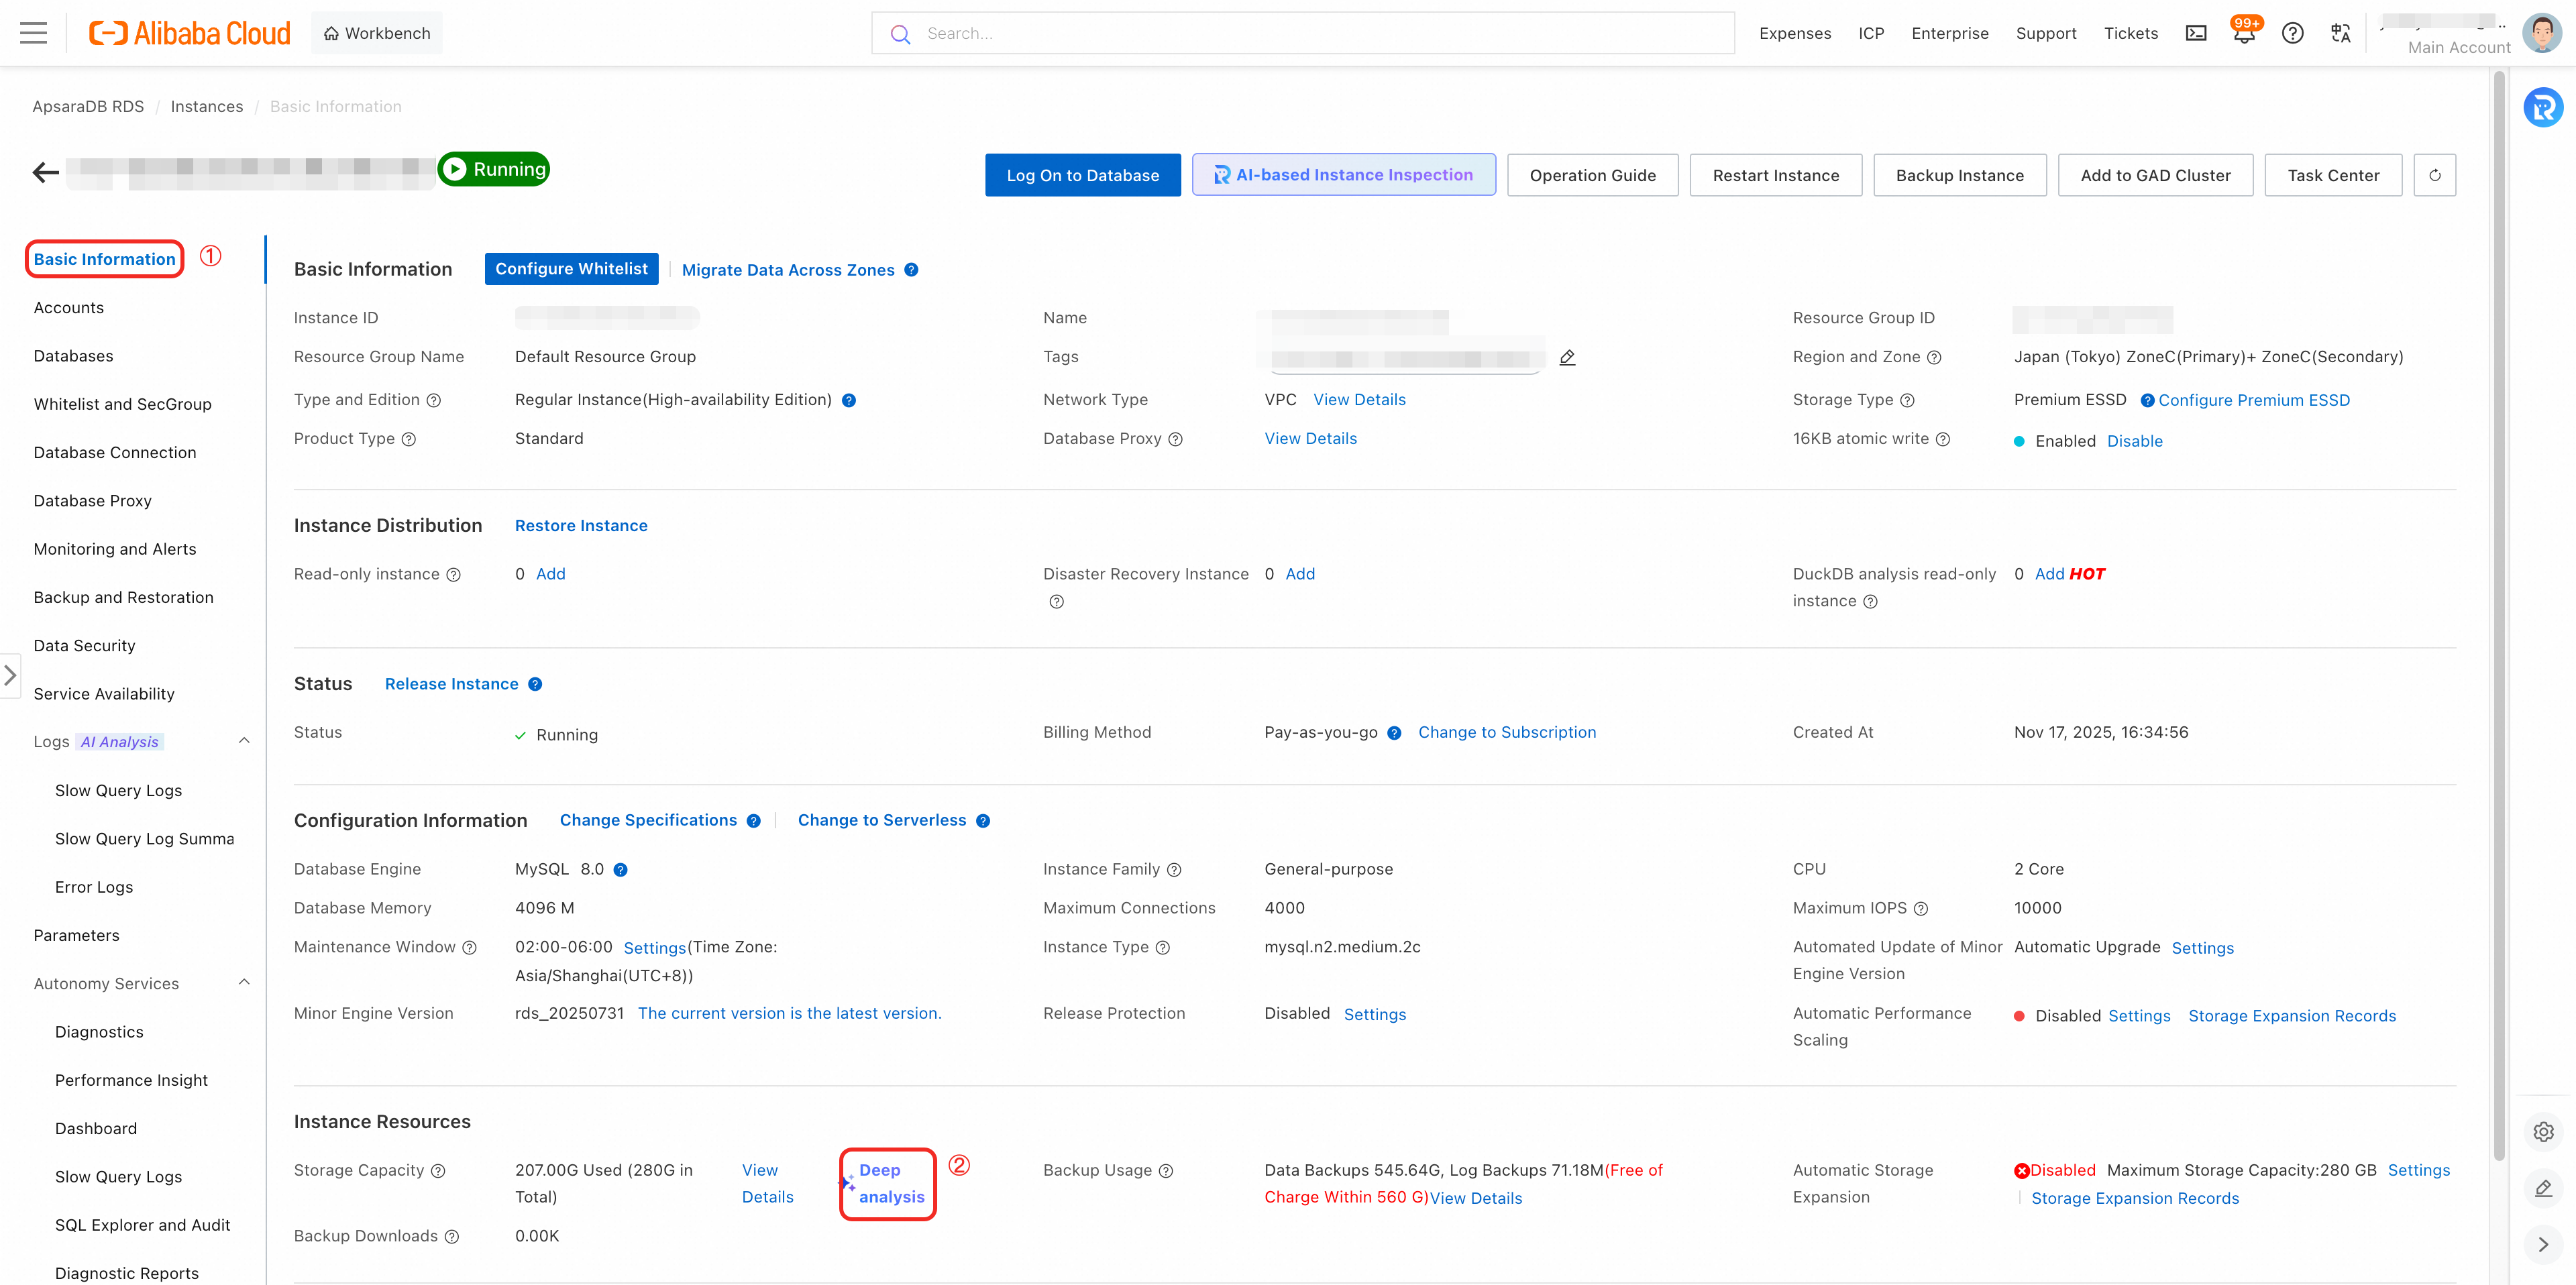Viewport: 2576px width, 1285px height.
Task: Disable 16KB atomic write
Action: click(x=2134, y=441)
